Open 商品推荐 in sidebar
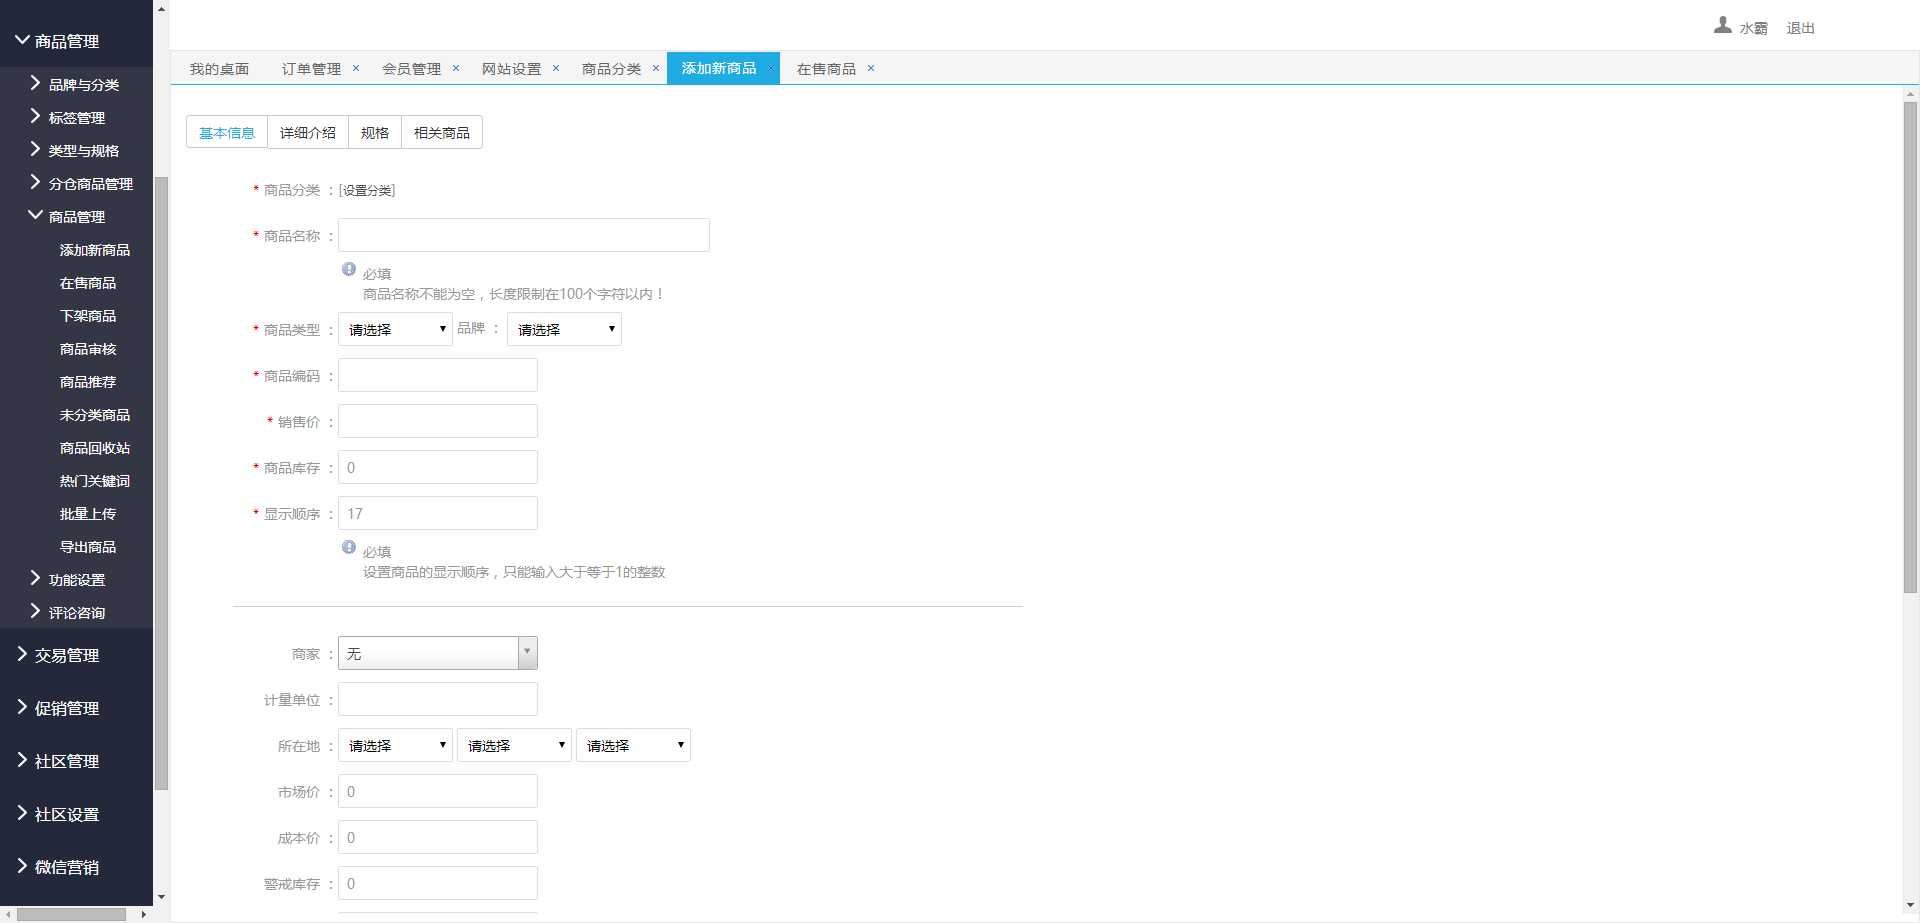Screen dimensions: 1920x923 (88, 381)
